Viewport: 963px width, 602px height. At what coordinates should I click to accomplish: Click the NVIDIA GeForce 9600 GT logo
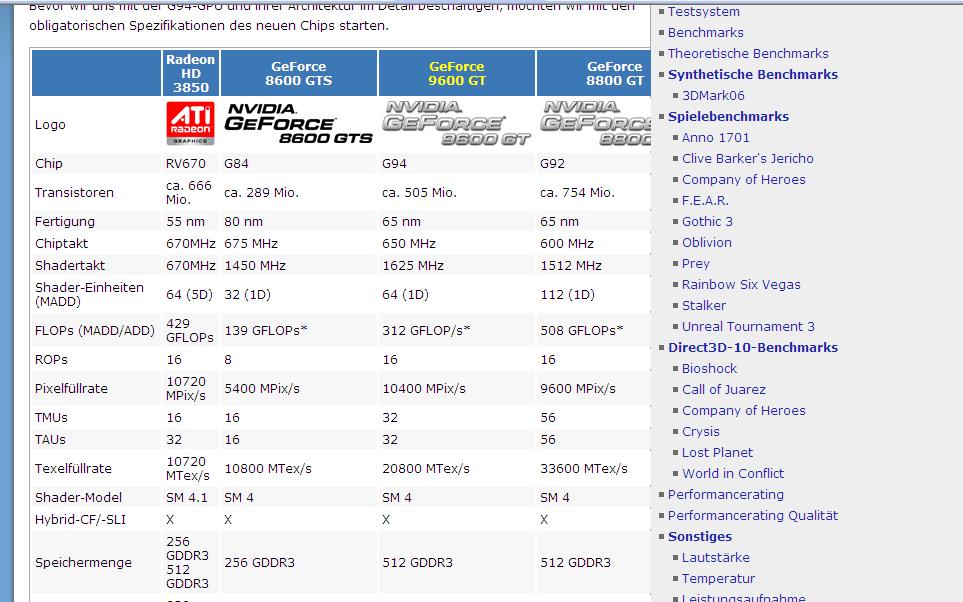pos(456,123)
